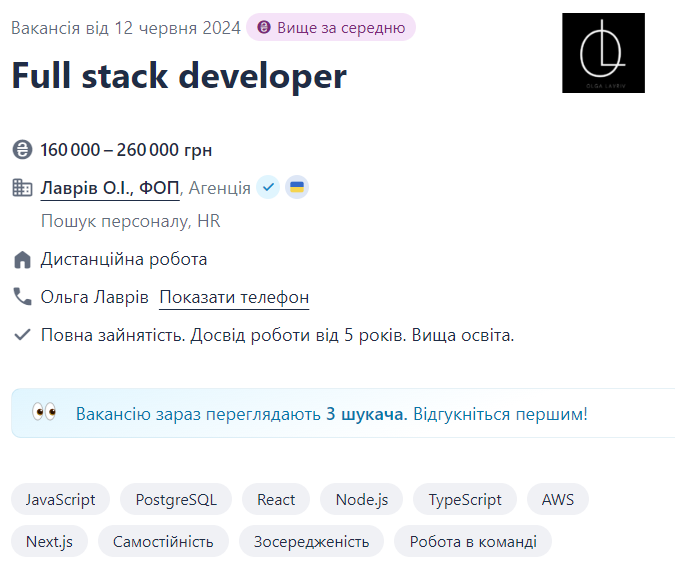The width and height of the screenshot is (675, 585).
Task: Click the hryvnia salary icon
Action: (22, 150)
